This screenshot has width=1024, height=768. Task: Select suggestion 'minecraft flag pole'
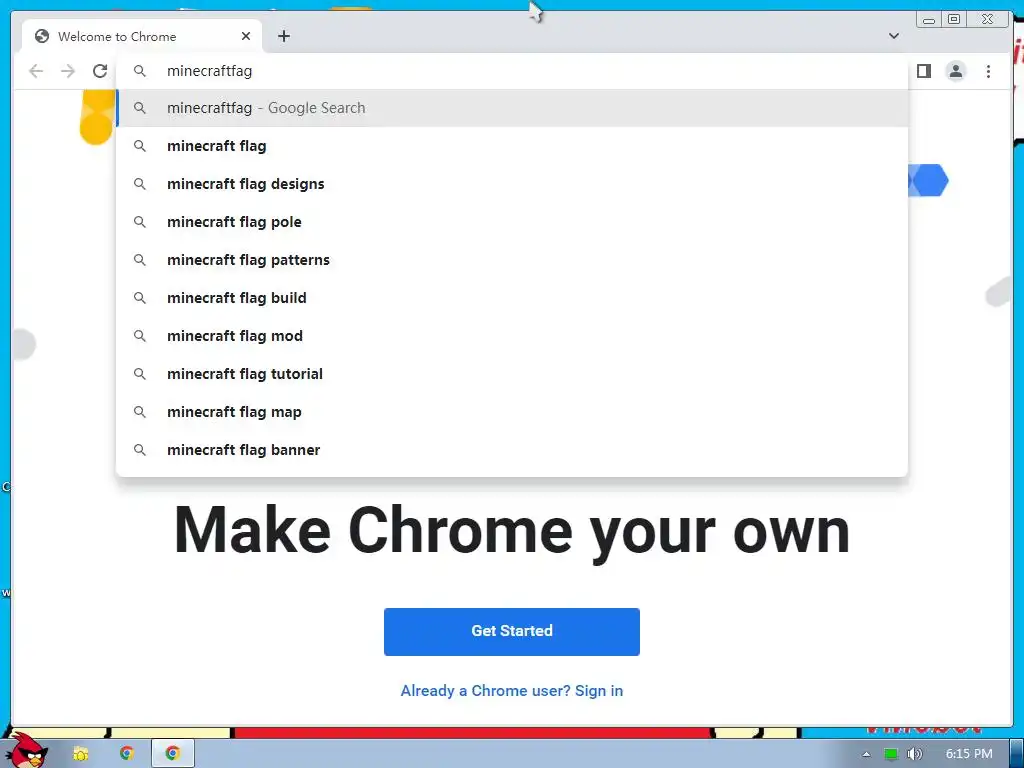[x=512, y=222]
